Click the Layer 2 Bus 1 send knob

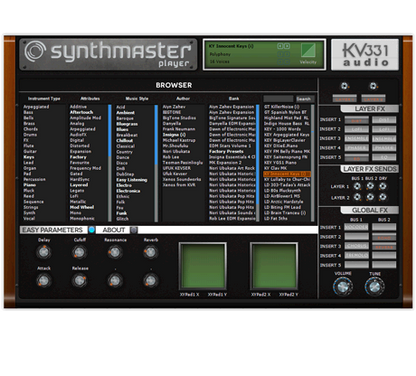point(357,197)
